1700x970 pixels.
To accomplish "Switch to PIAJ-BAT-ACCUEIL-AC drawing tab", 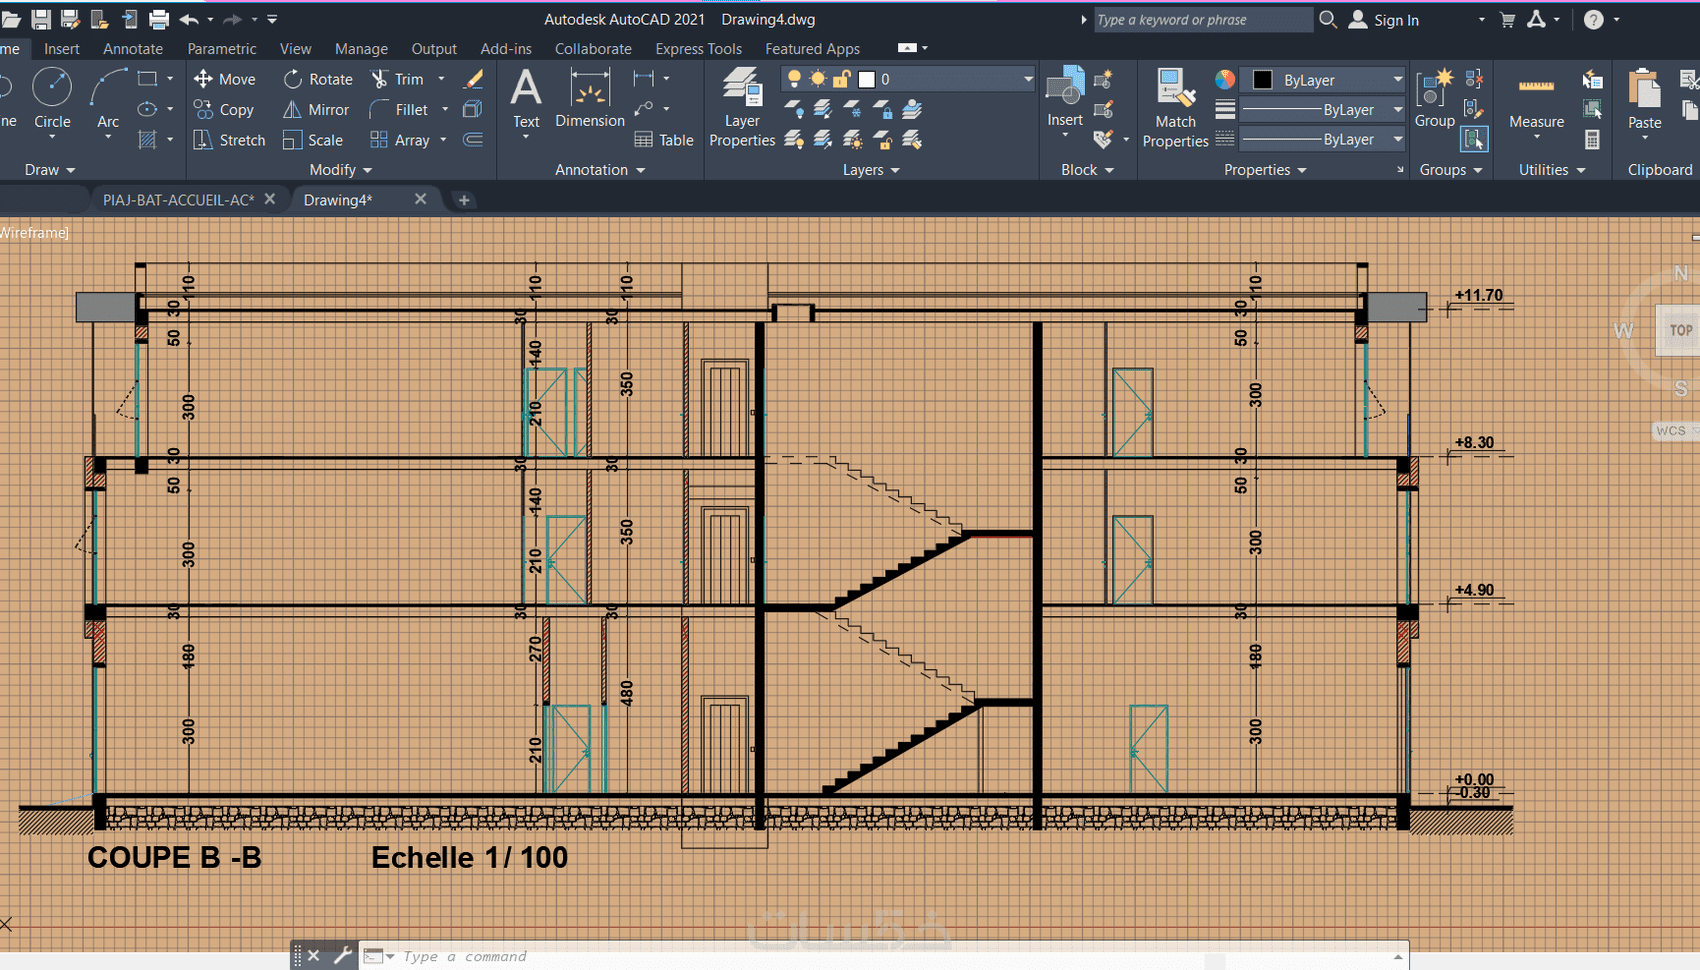I will pyautogui.click(x=178, y=200).
